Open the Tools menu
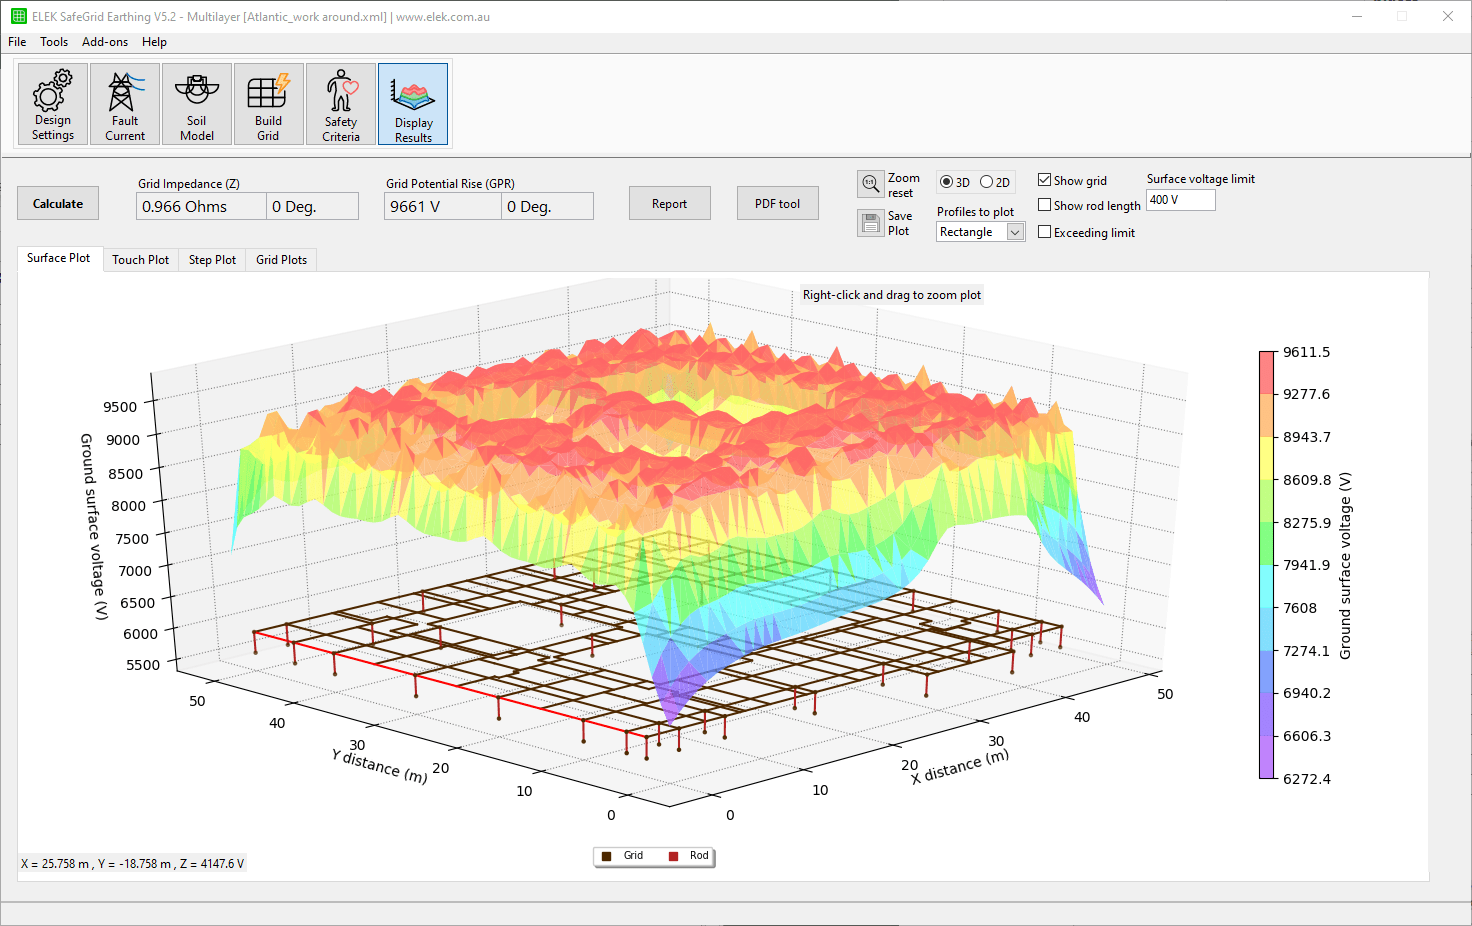Screen dimensions: 1472x926 coord(54,42)
